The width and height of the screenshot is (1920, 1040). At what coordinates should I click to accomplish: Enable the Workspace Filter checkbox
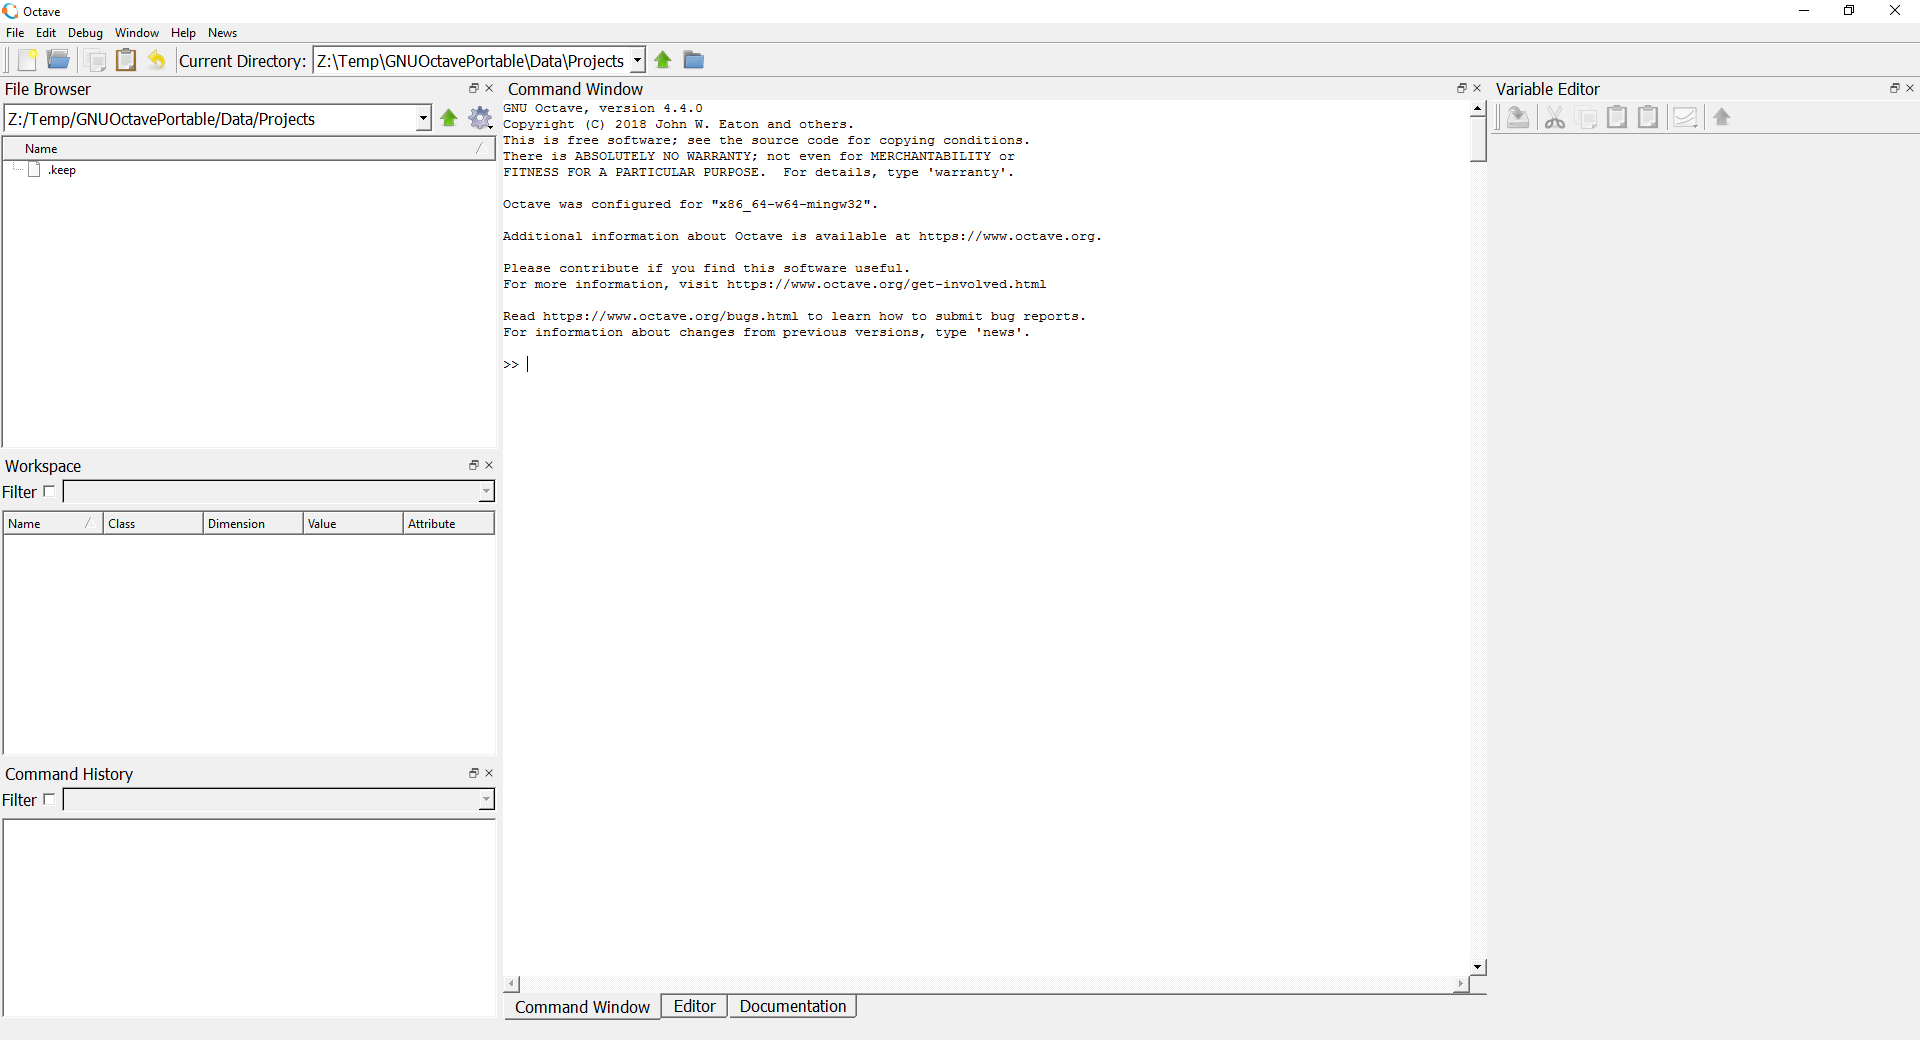click(x=49, y=491)
